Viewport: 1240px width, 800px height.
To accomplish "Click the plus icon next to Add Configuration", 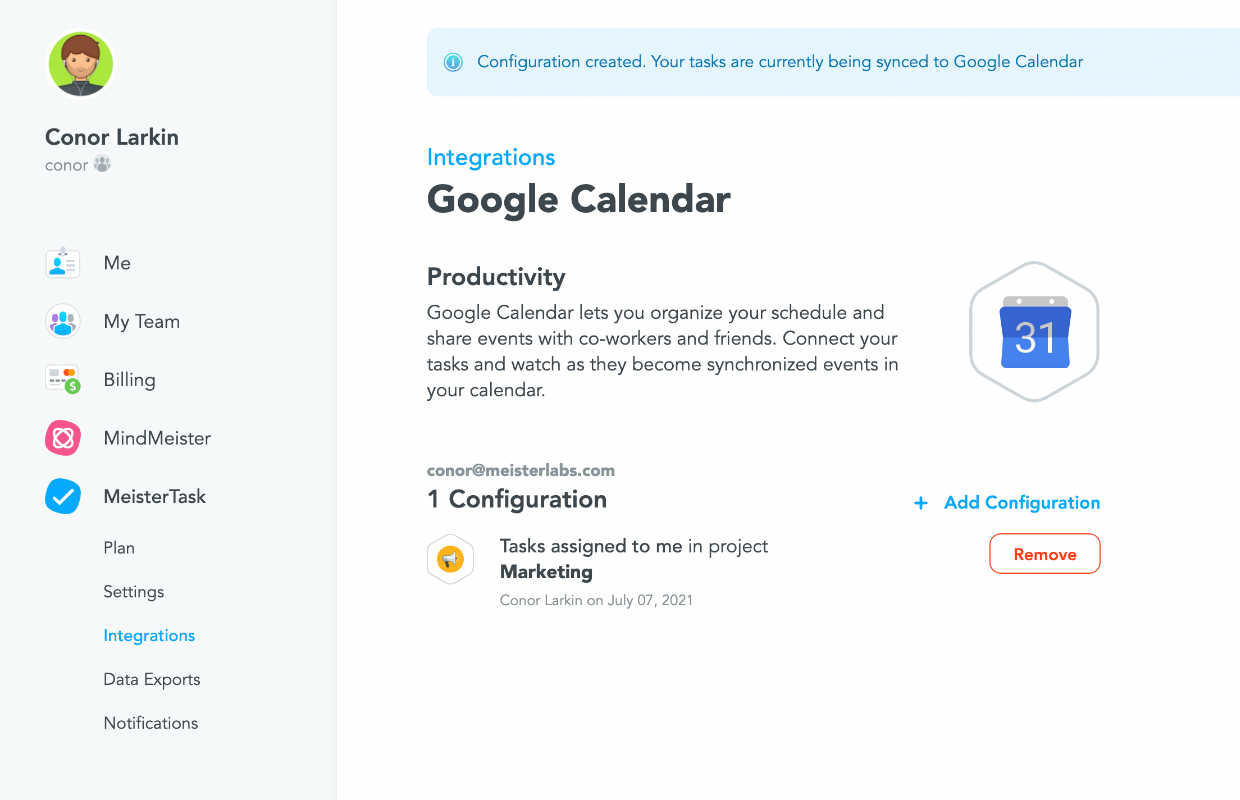I will (920, 503).
